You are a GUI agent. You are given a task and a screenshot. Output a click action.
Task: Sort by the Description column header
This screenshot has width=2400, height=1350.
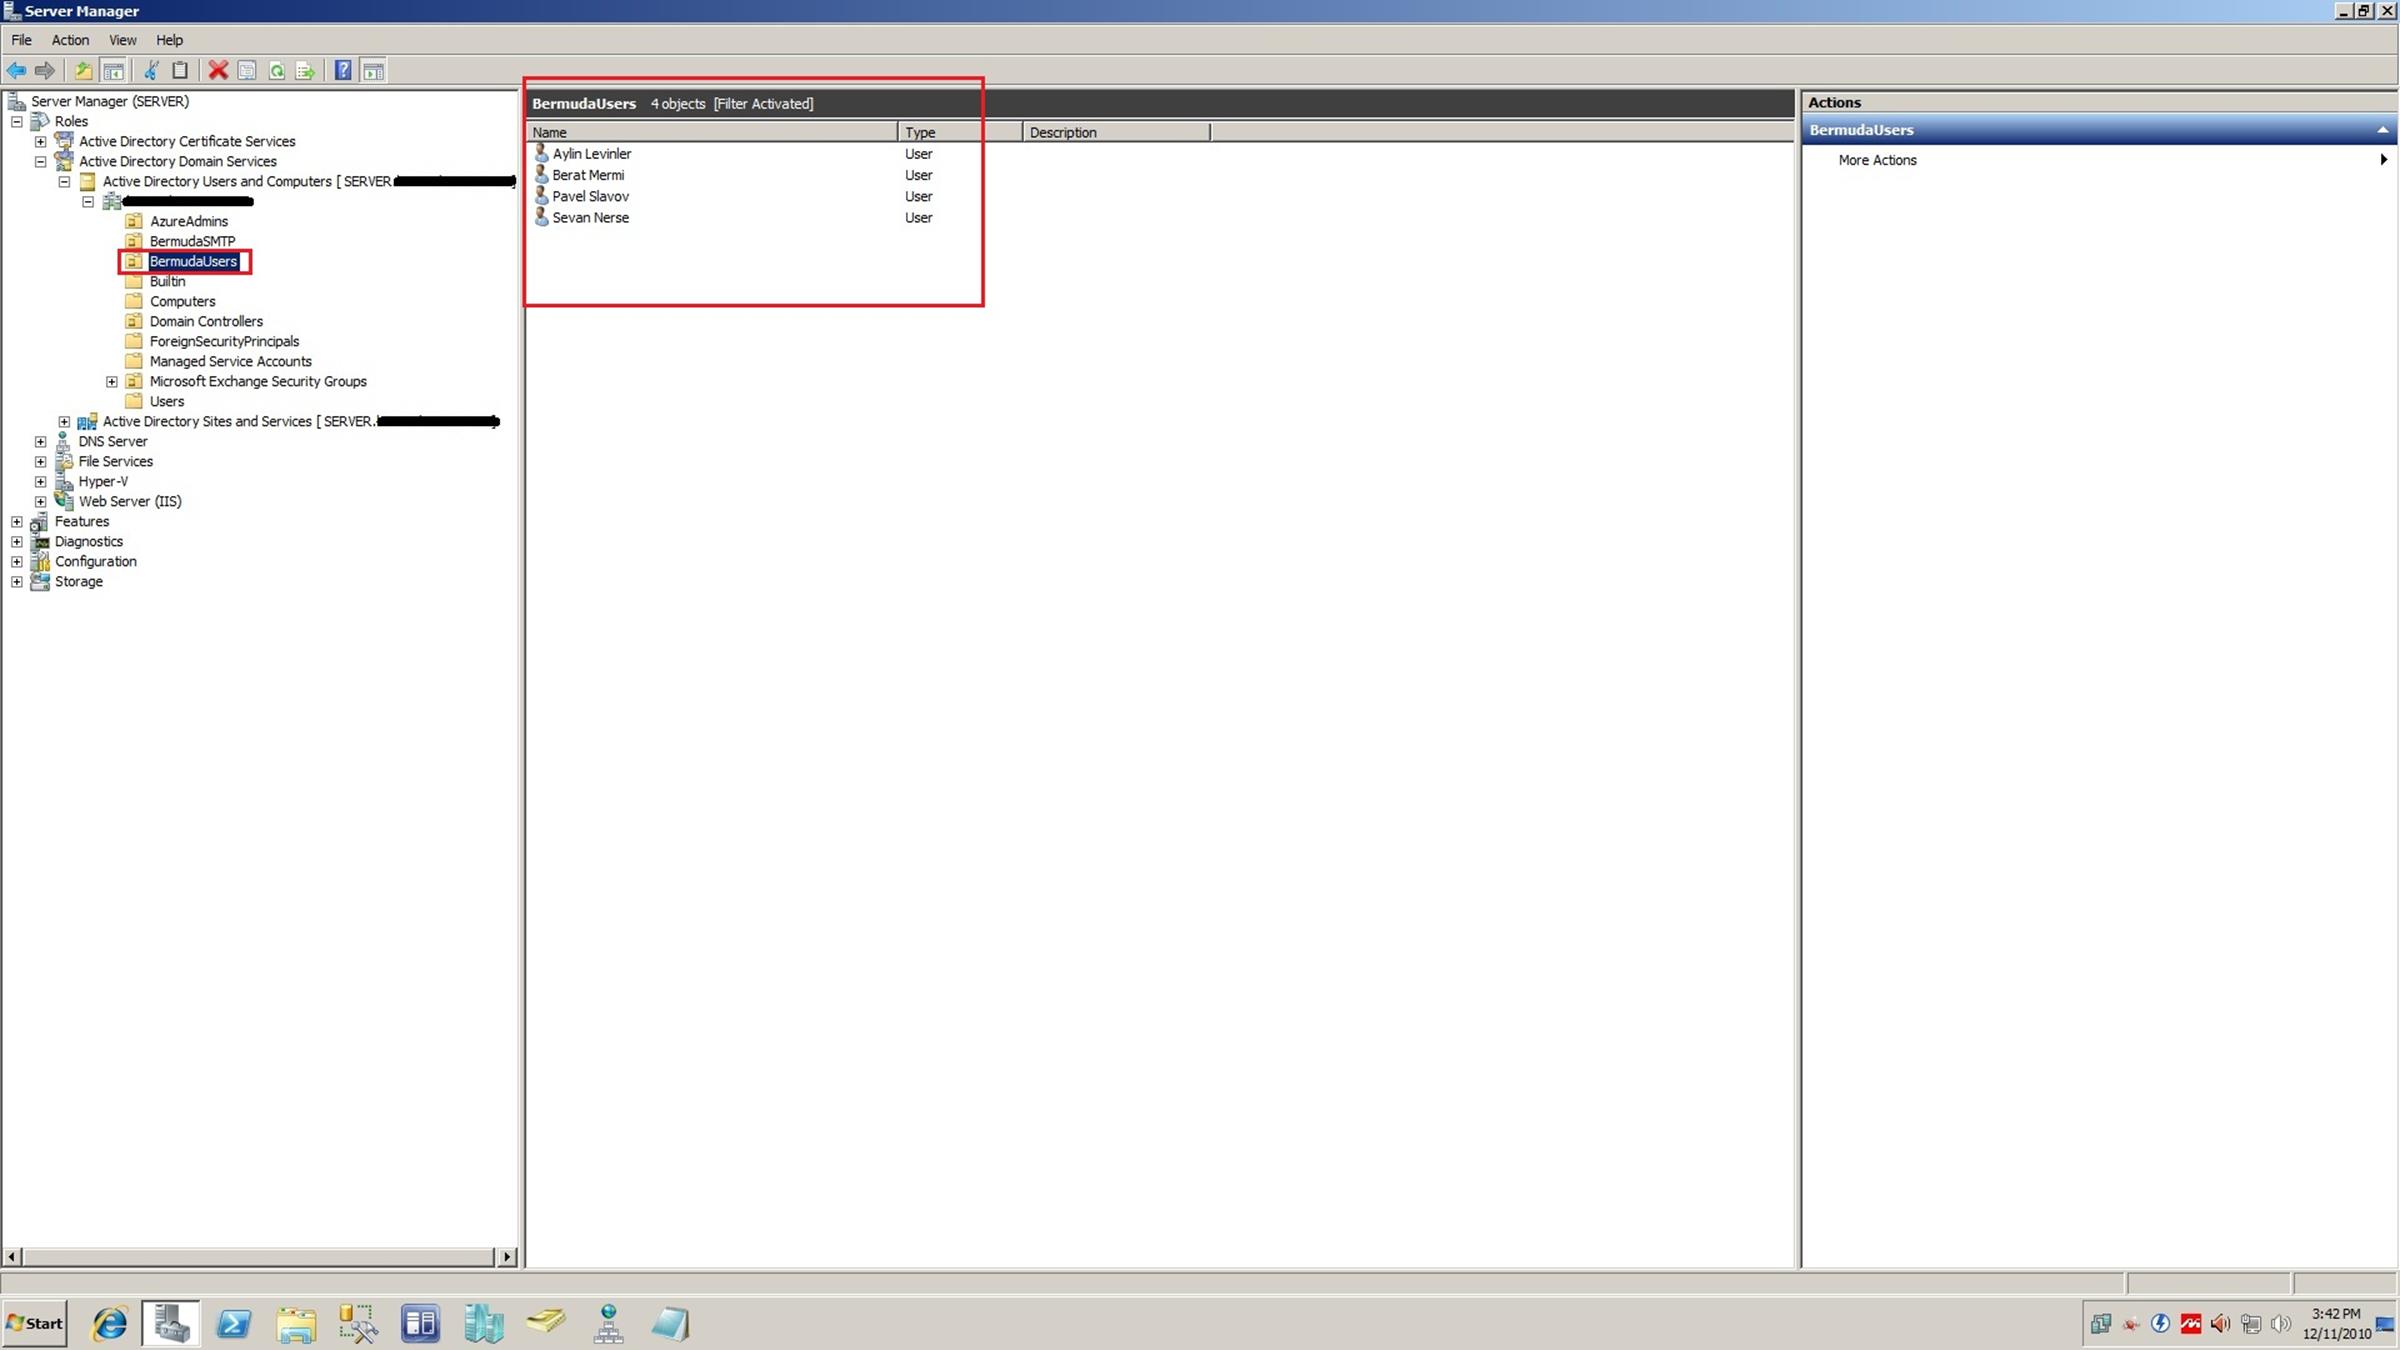[1116, 132]
